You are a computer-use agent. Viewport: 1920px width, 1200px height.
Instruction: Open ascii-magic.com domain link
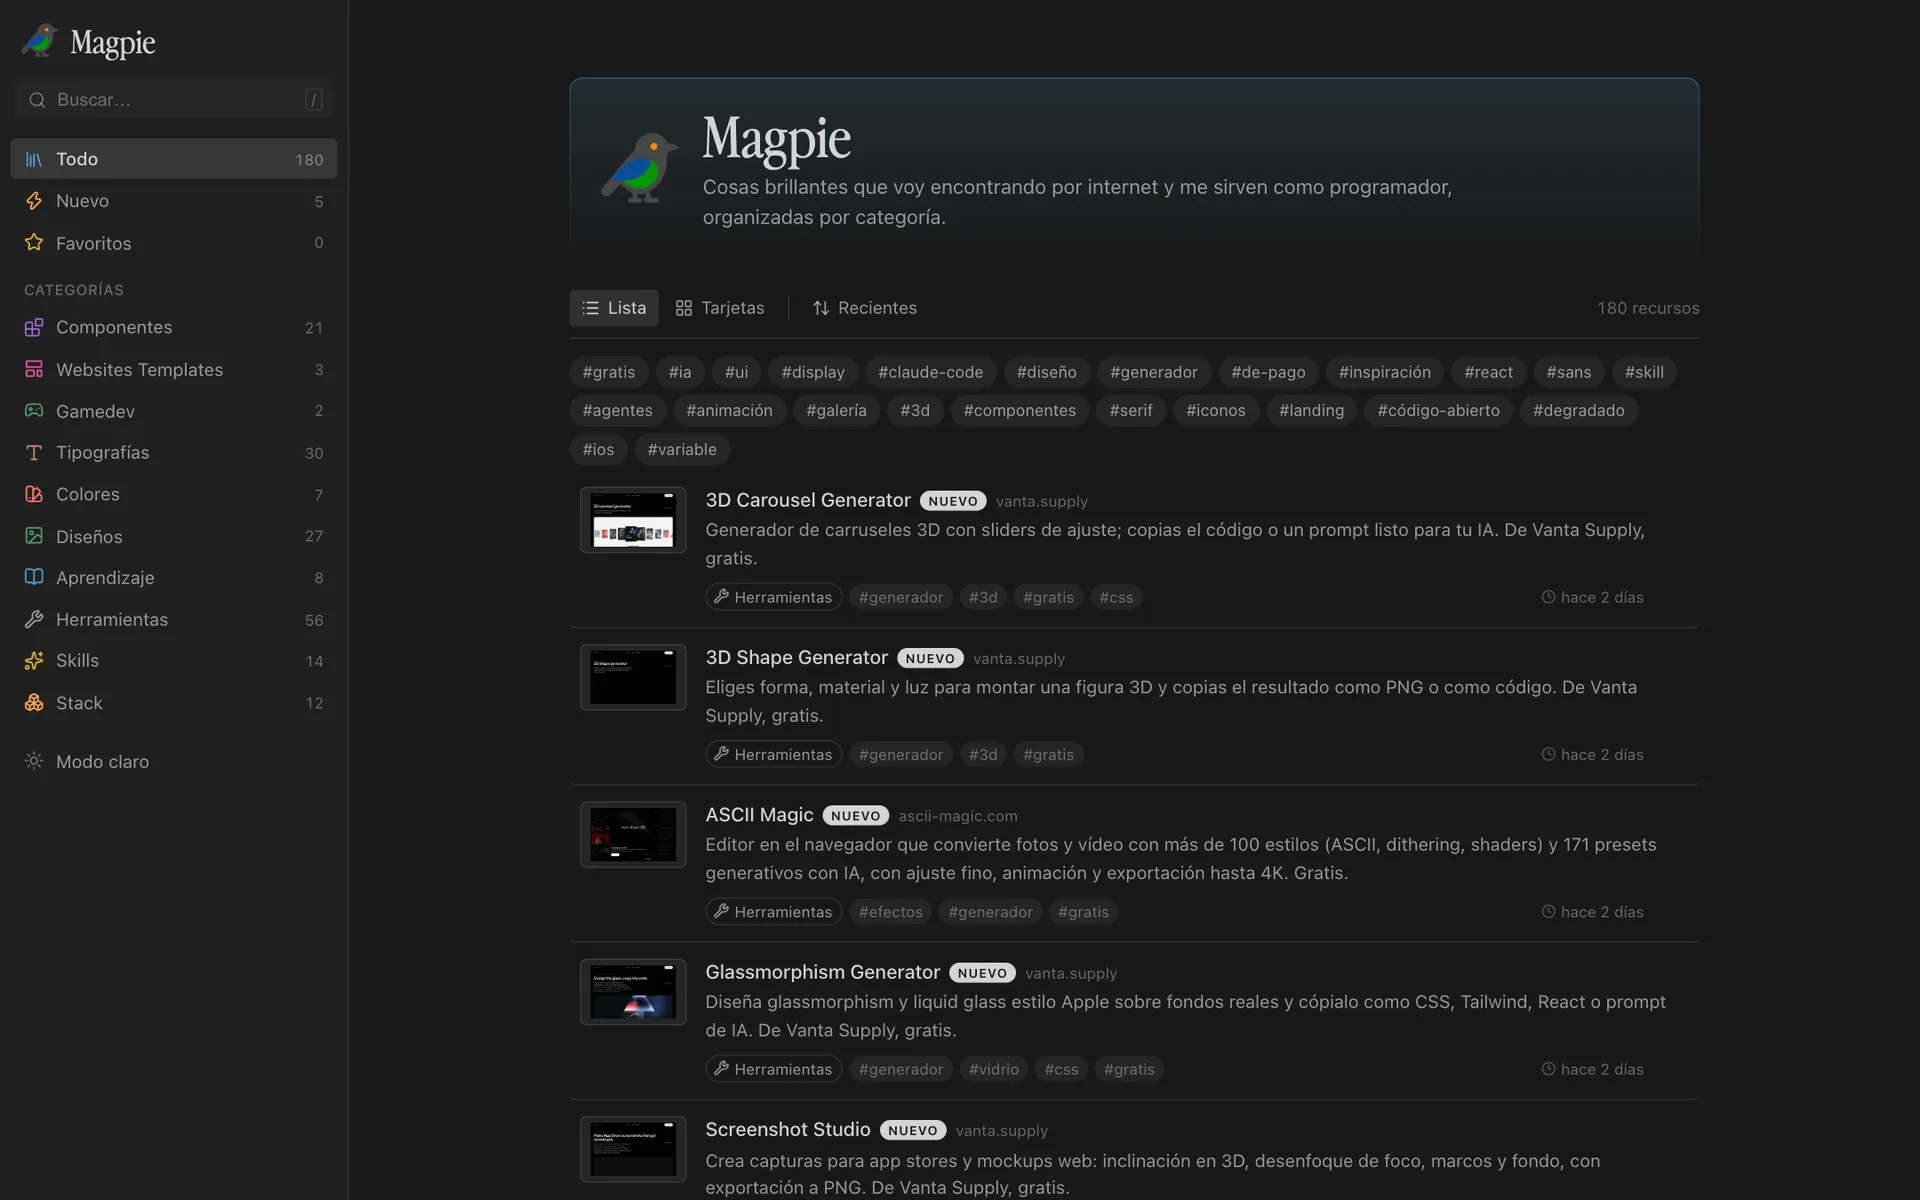click(958, 816)
